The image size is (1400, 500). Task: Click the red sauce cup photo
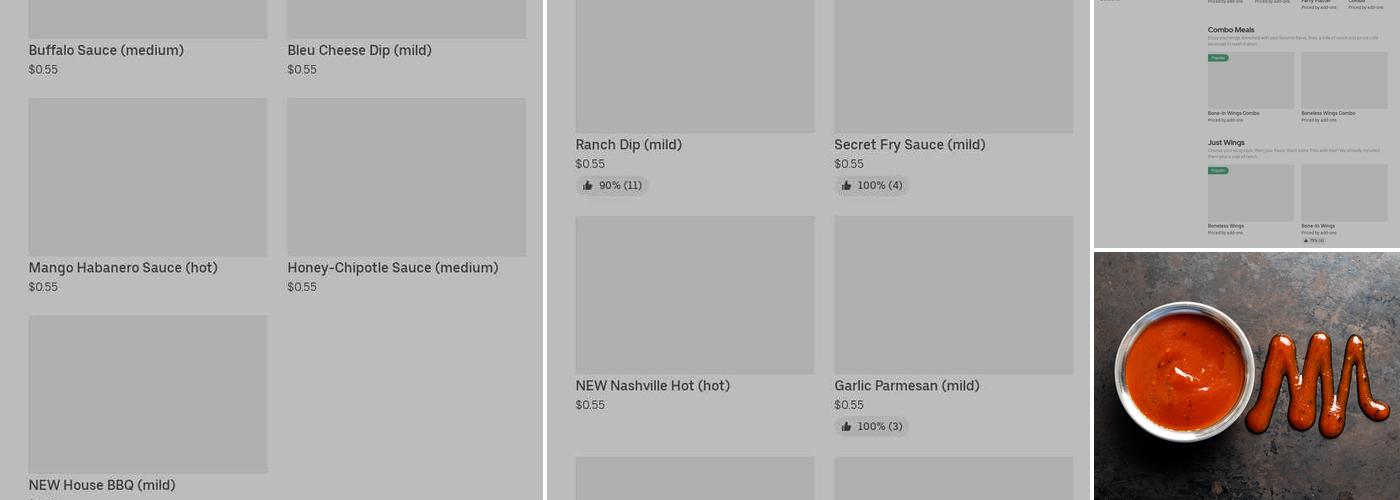[1185, 372]
